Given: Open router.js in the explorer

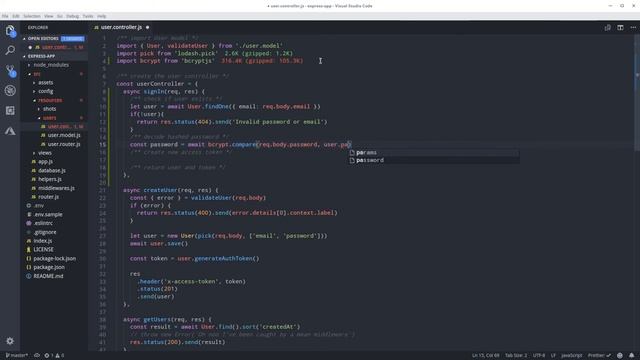Looking at the screenshot, I should click(48, 197).
